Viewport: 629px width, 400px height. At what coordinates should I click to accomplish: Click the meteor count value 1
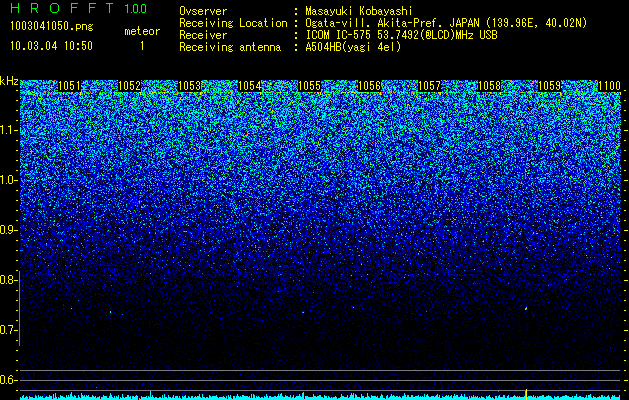(142, 46)
